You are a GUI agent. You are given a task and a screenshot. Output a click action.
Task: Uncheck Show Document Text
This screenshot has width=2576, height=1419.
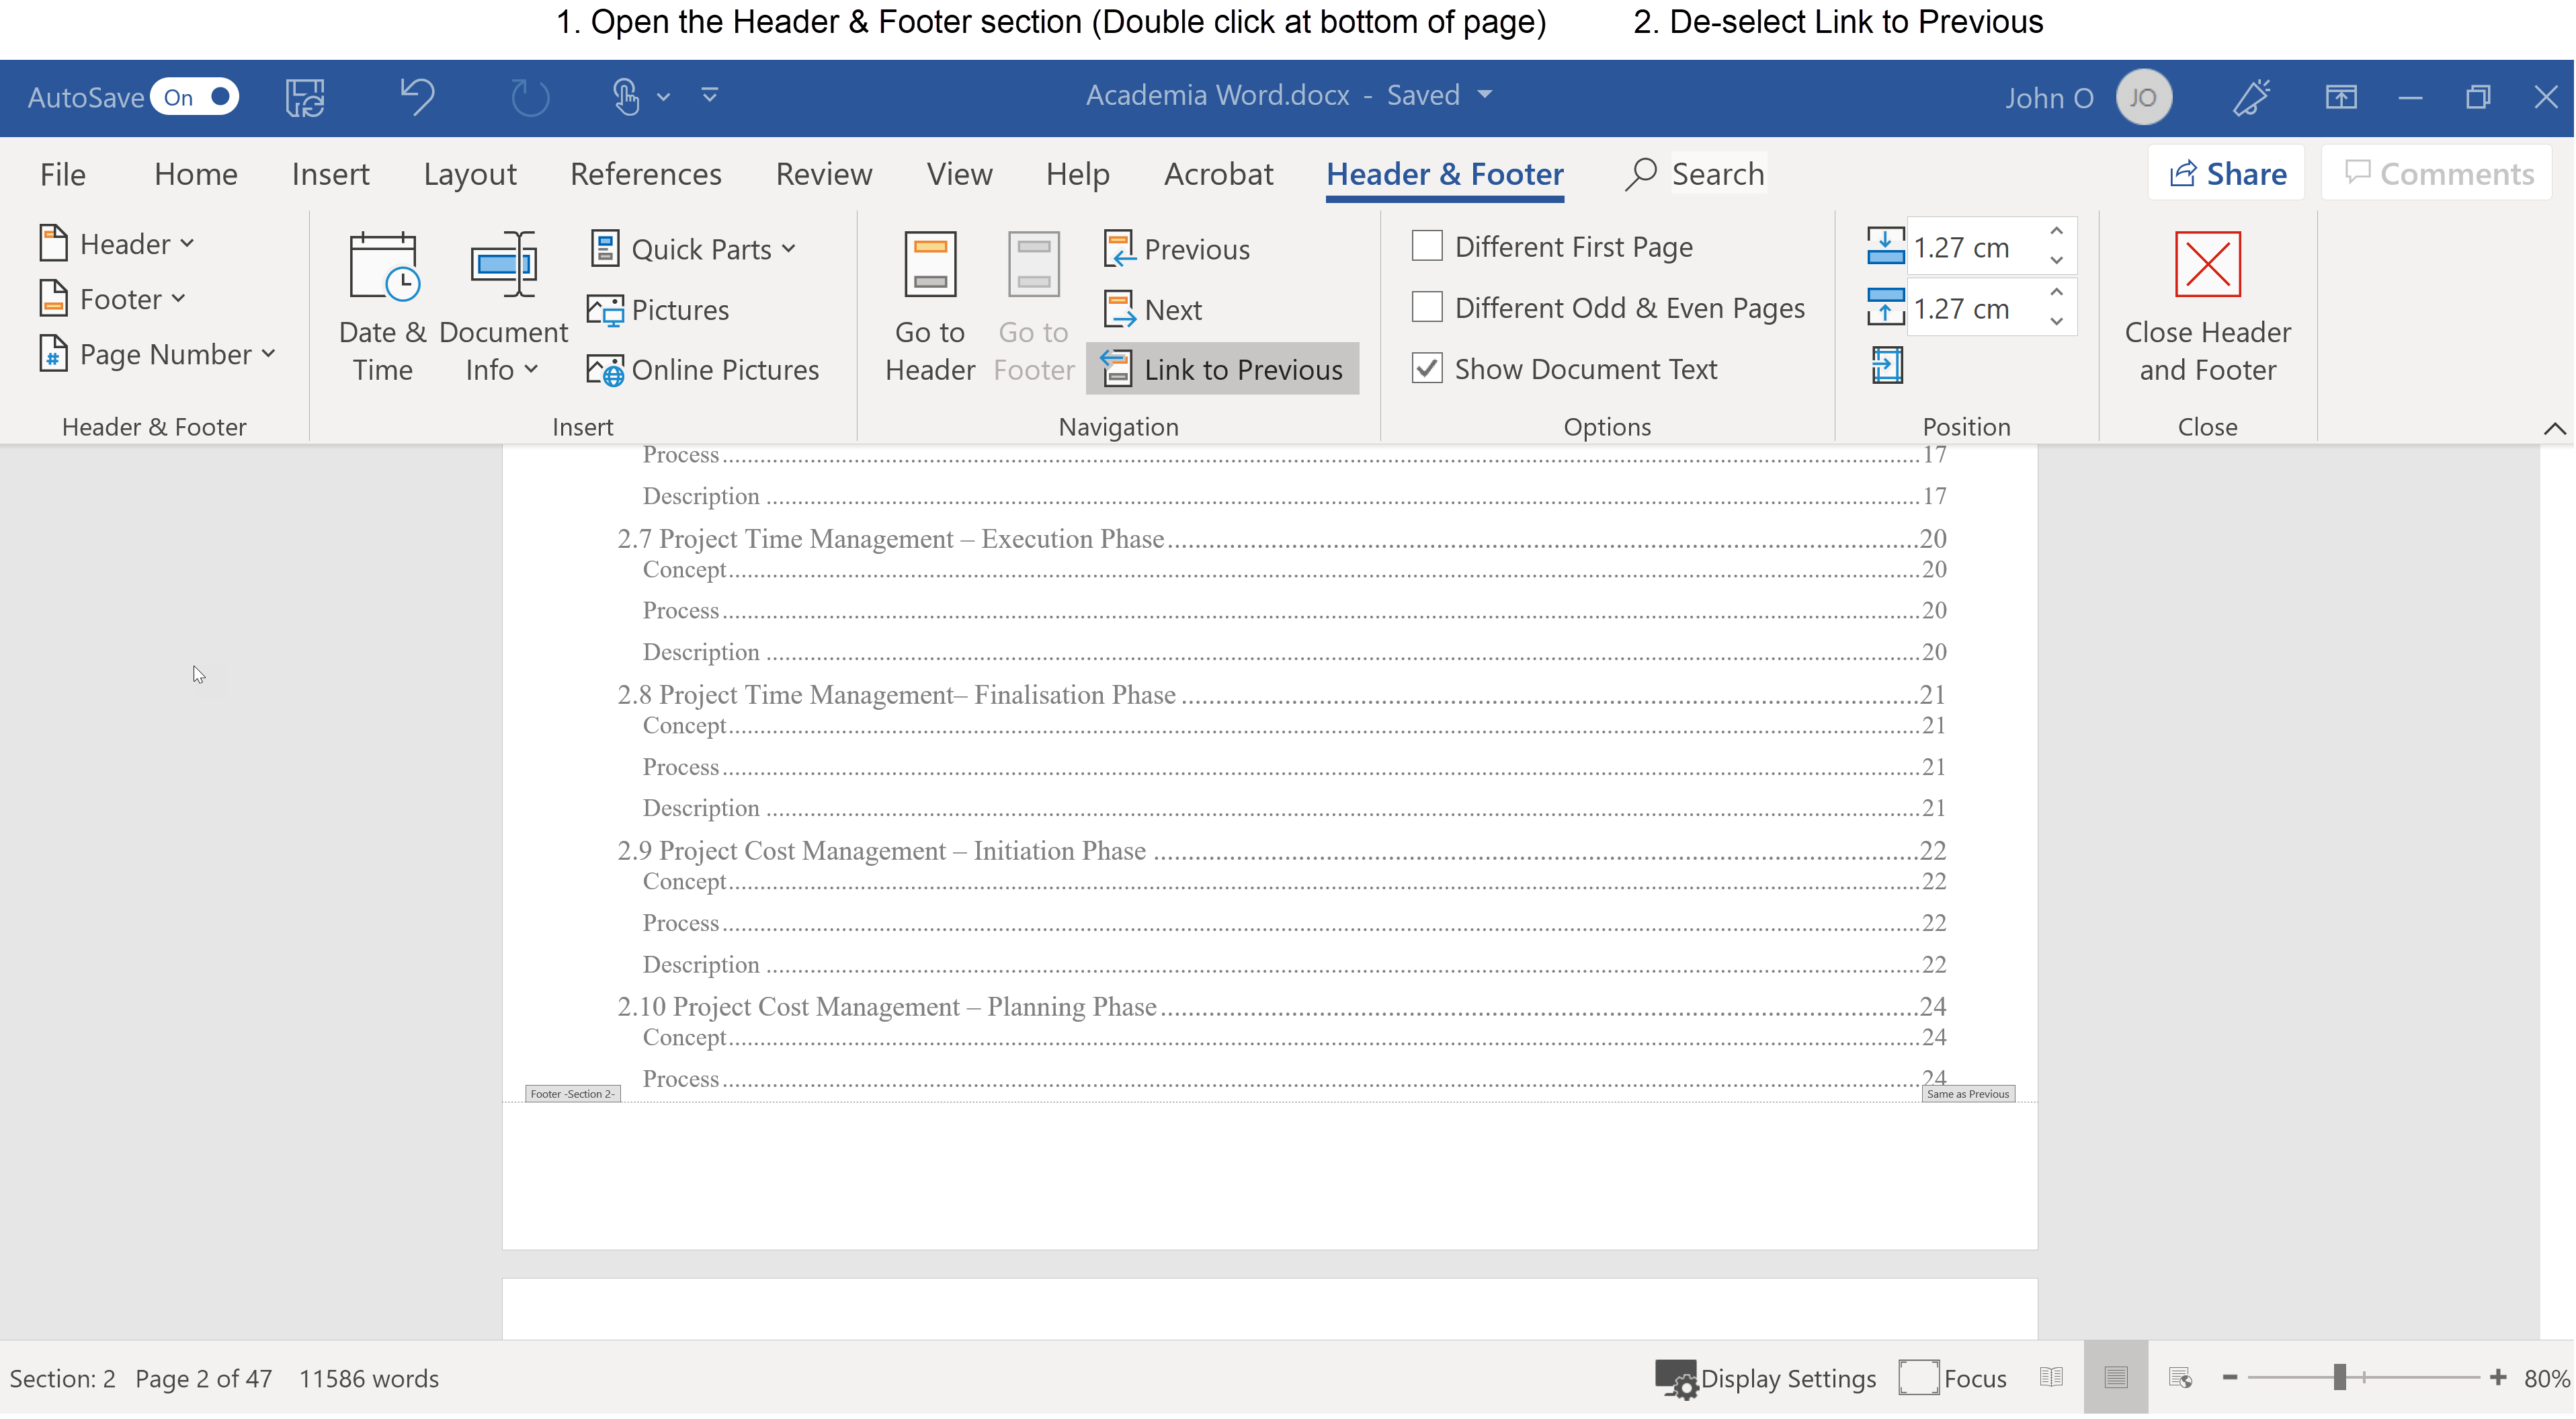tap(1427, 368)
